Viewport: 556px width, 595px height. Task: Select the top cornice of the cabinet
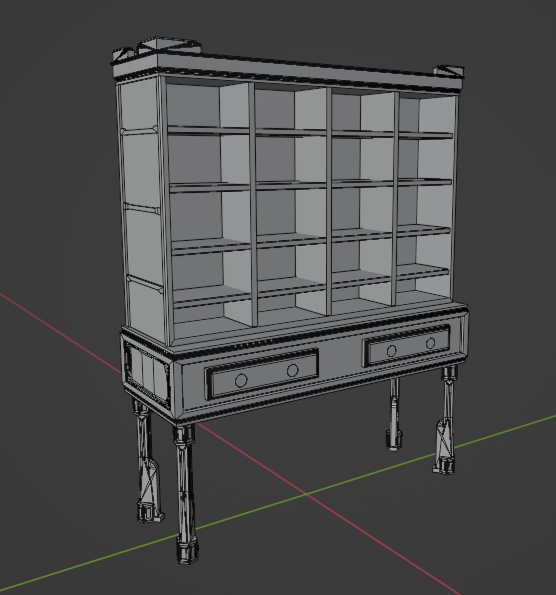[288, 66]
